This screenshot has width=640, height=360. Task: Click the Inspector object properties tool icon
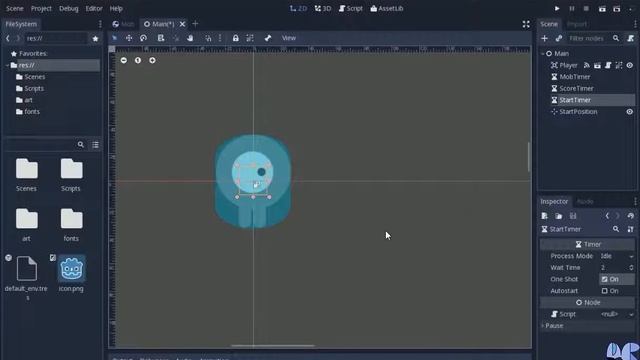tap(631, 229)
